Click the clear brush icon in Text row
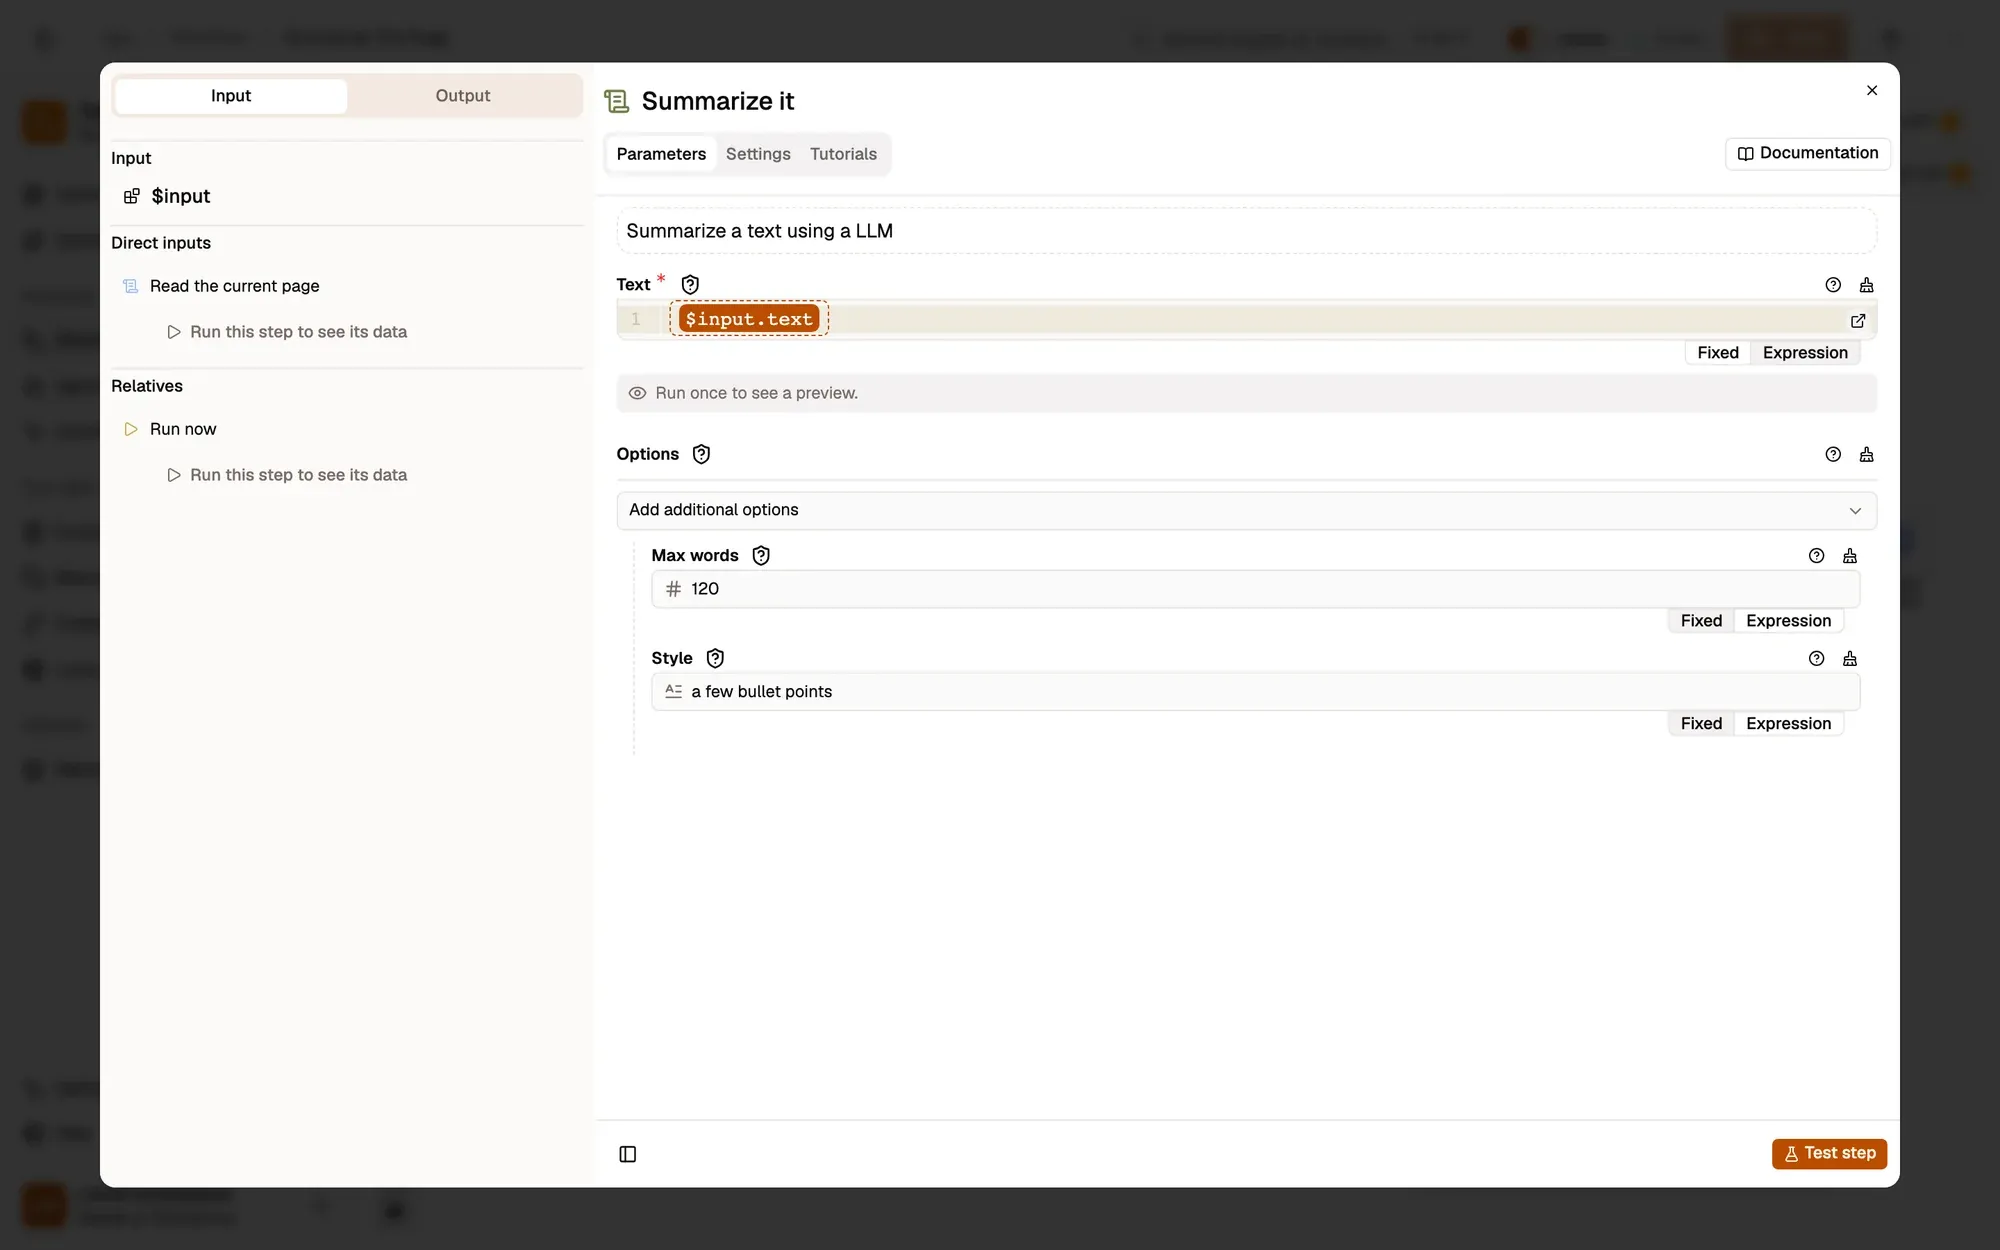 [x=1866, y=285]
